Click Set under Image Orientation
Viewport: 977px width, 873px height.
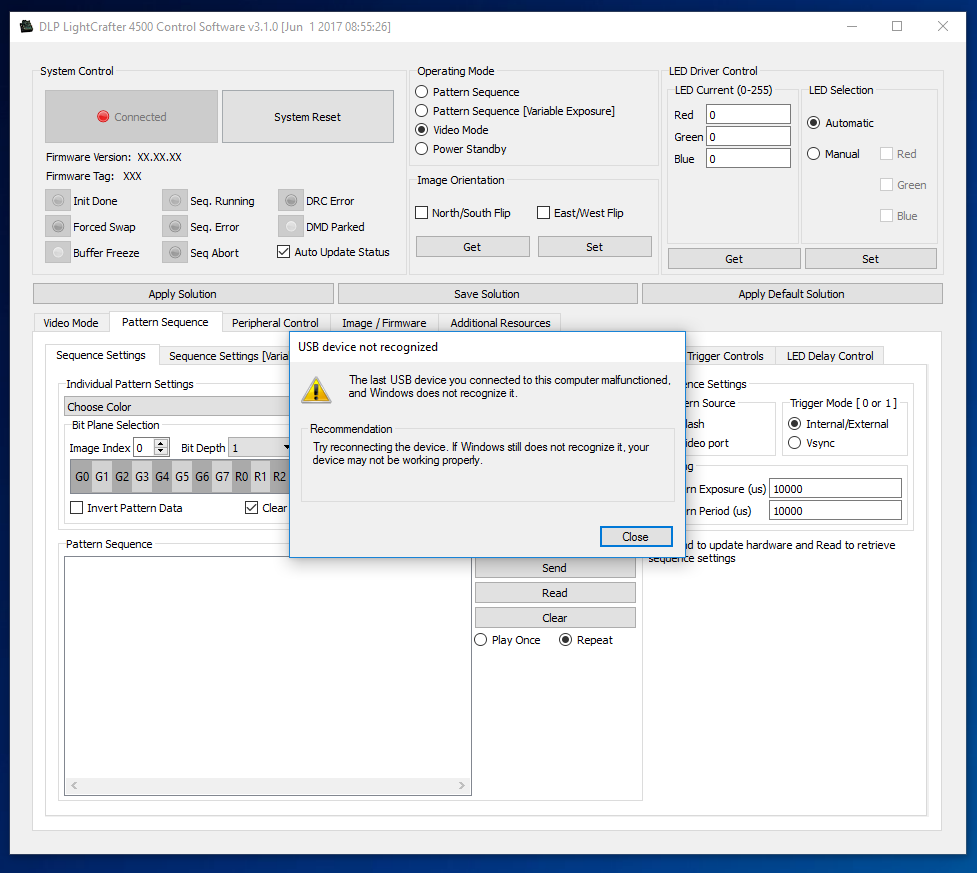coord(594,247)
